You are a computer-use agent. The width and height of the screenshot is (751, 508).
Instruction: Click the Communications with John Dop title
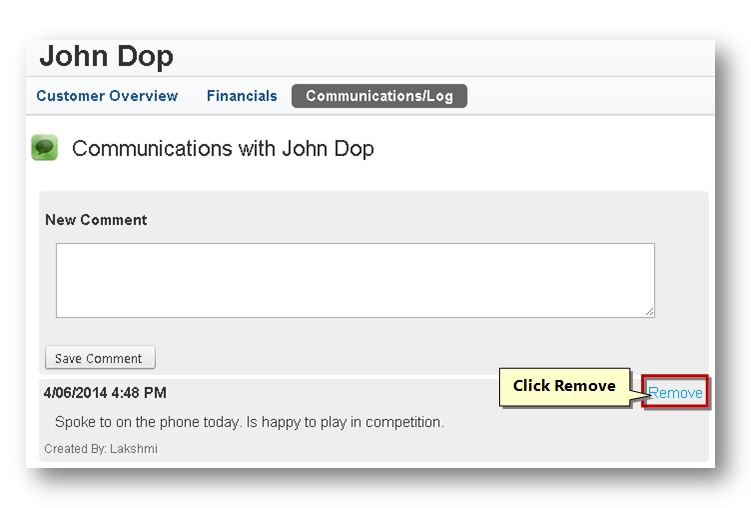[223, 148]
